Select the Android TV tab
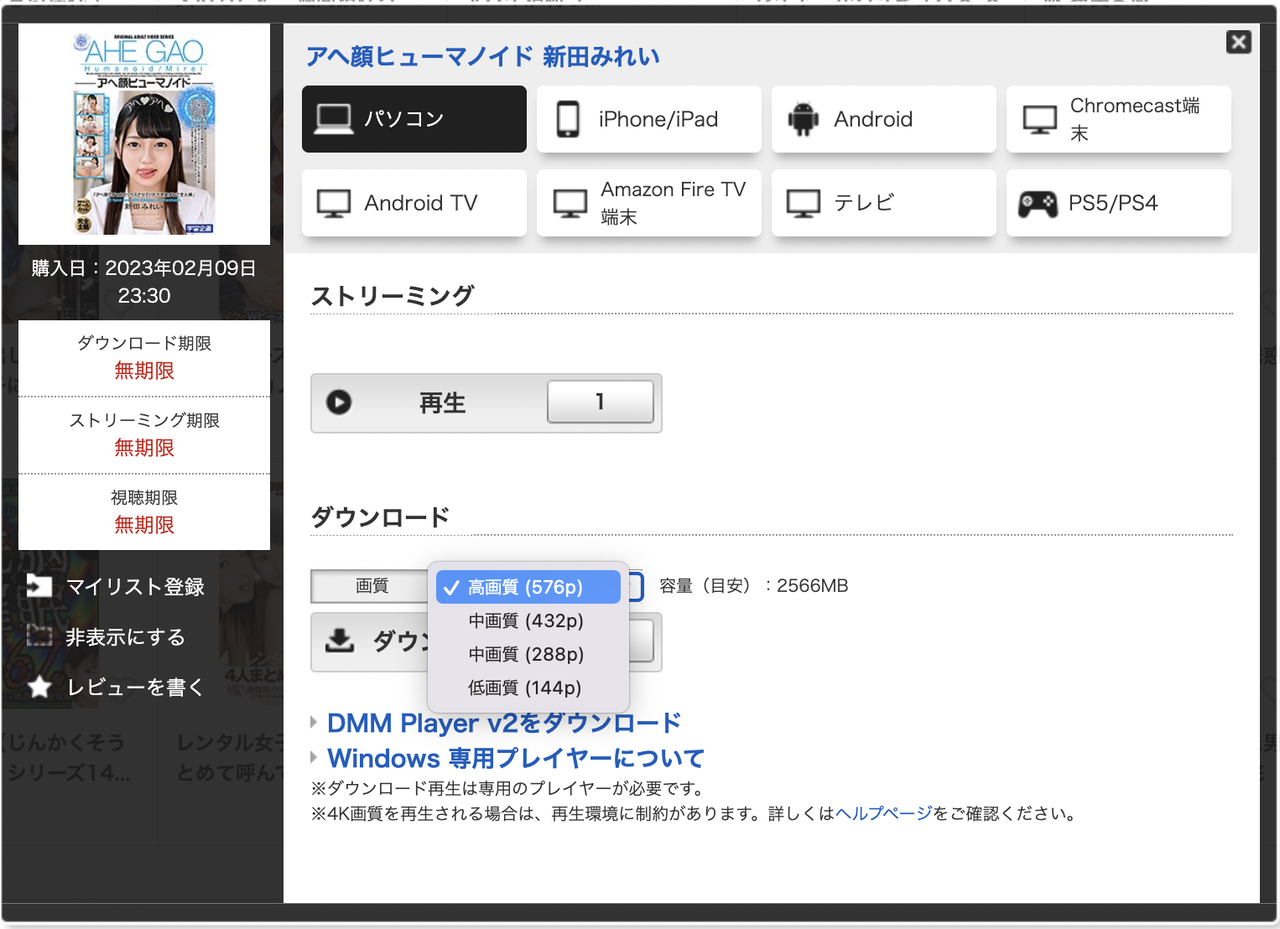Screen dimensions: 1280x929 pos(414,203)
